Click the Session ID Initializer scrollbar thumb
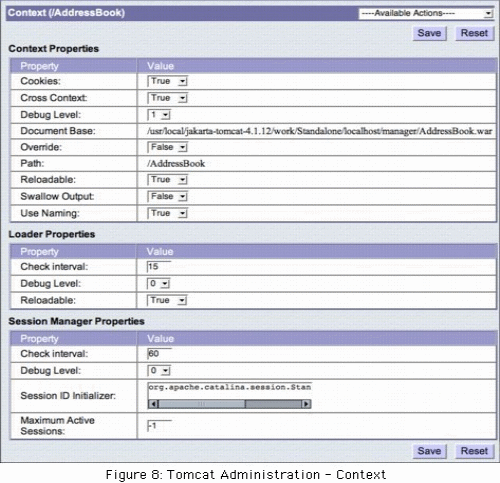The image size is (500, 483). 202,404
